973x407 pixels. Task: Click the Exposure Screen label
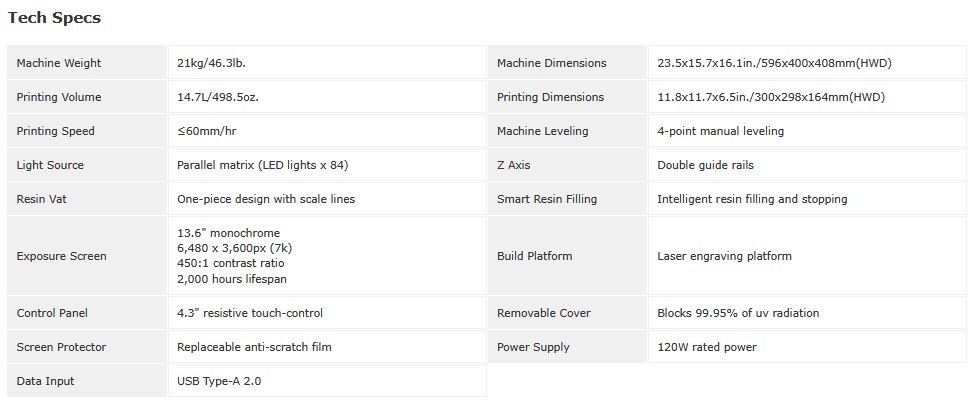point(62,256)
